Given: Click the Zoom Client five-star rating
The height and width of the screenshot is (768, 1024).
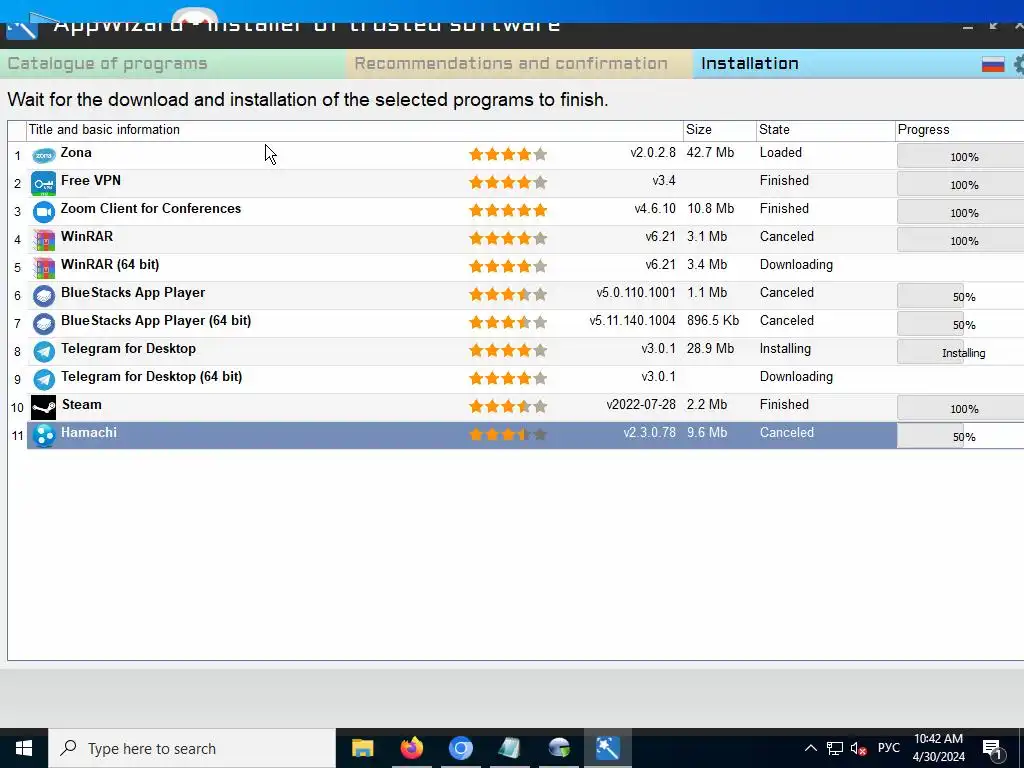Looking at the screenshot, I should [507, 211].
